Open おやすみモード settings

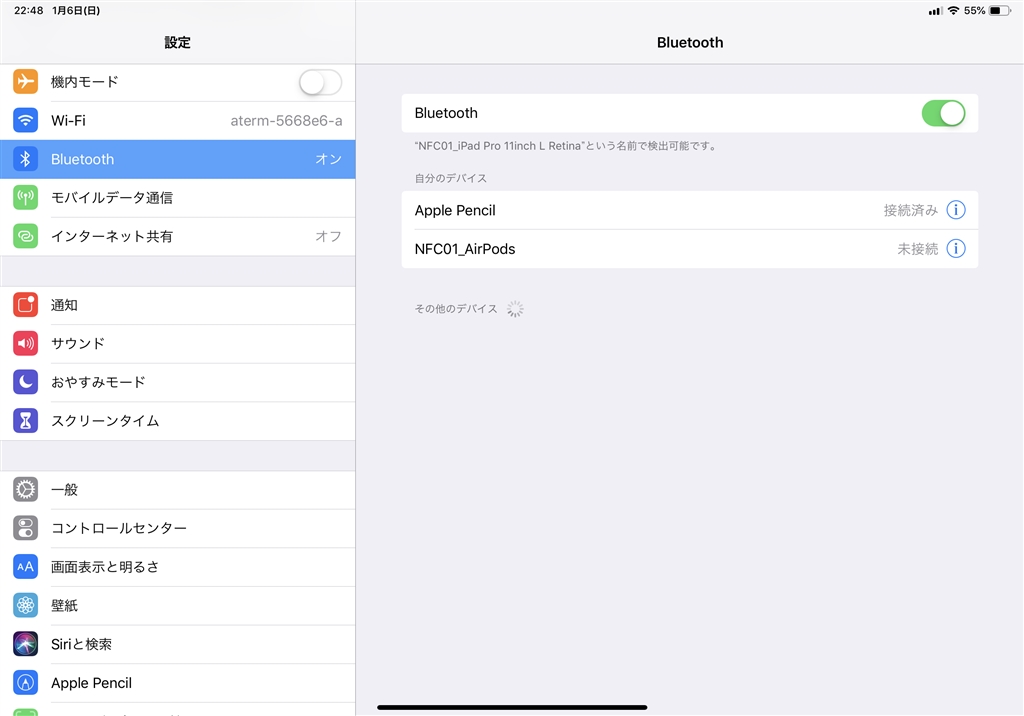(178, 382)
